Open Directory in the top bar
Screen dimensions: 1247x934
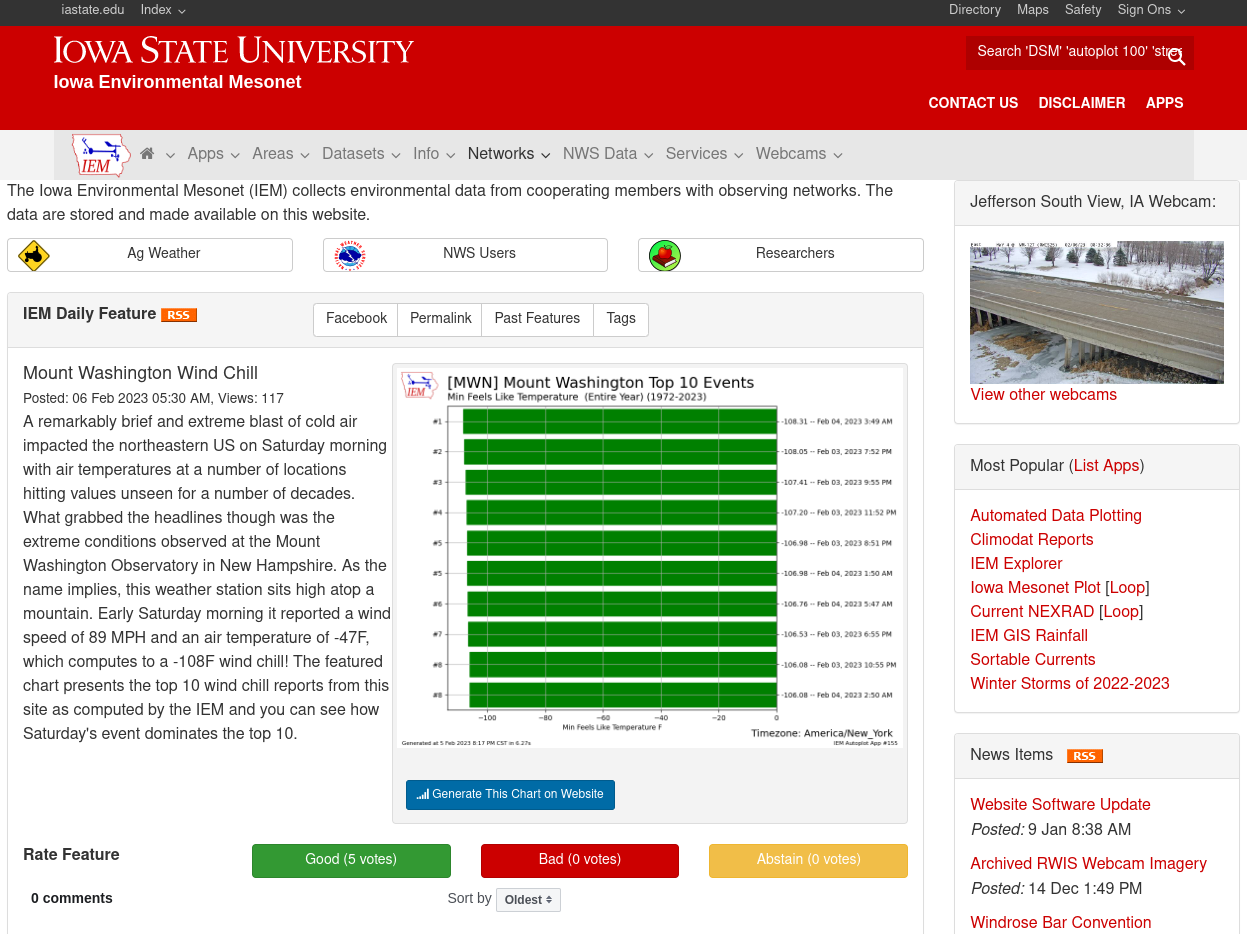(975, 10)
